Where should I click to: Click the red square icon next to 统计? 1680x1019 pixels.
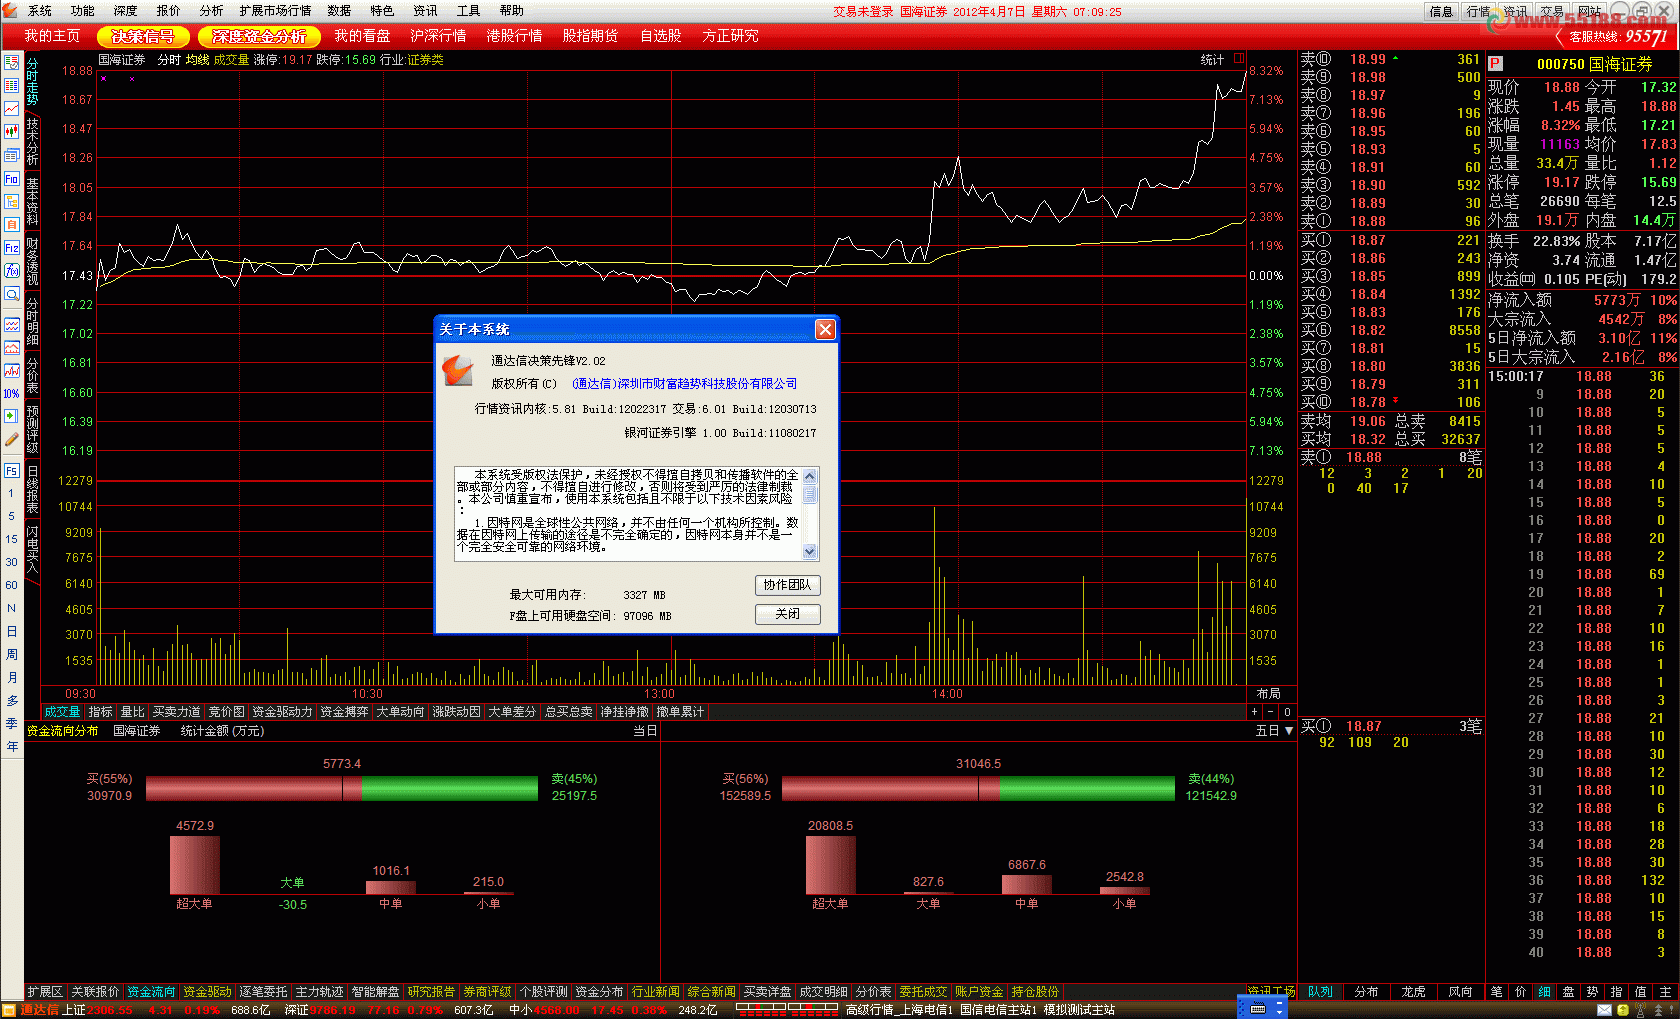[x=1239, y=59]
